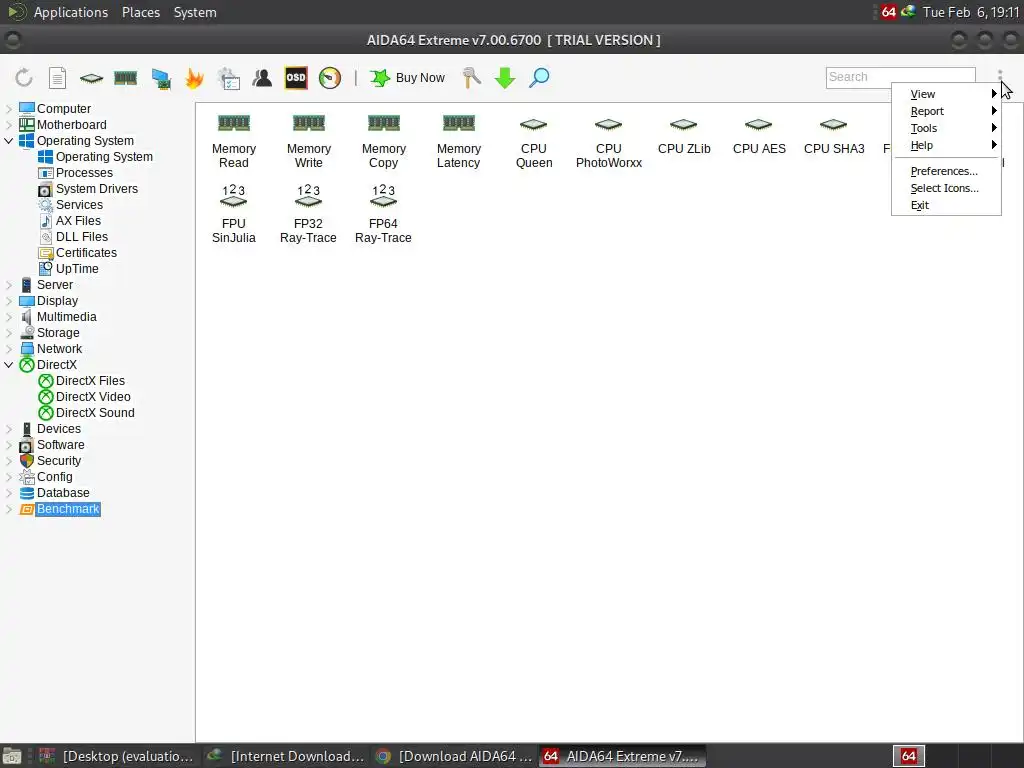Viewport: 1024px width, 768px height.
Task: Click the monitor diagnostics toolbar icon
Action: [161, 78]
